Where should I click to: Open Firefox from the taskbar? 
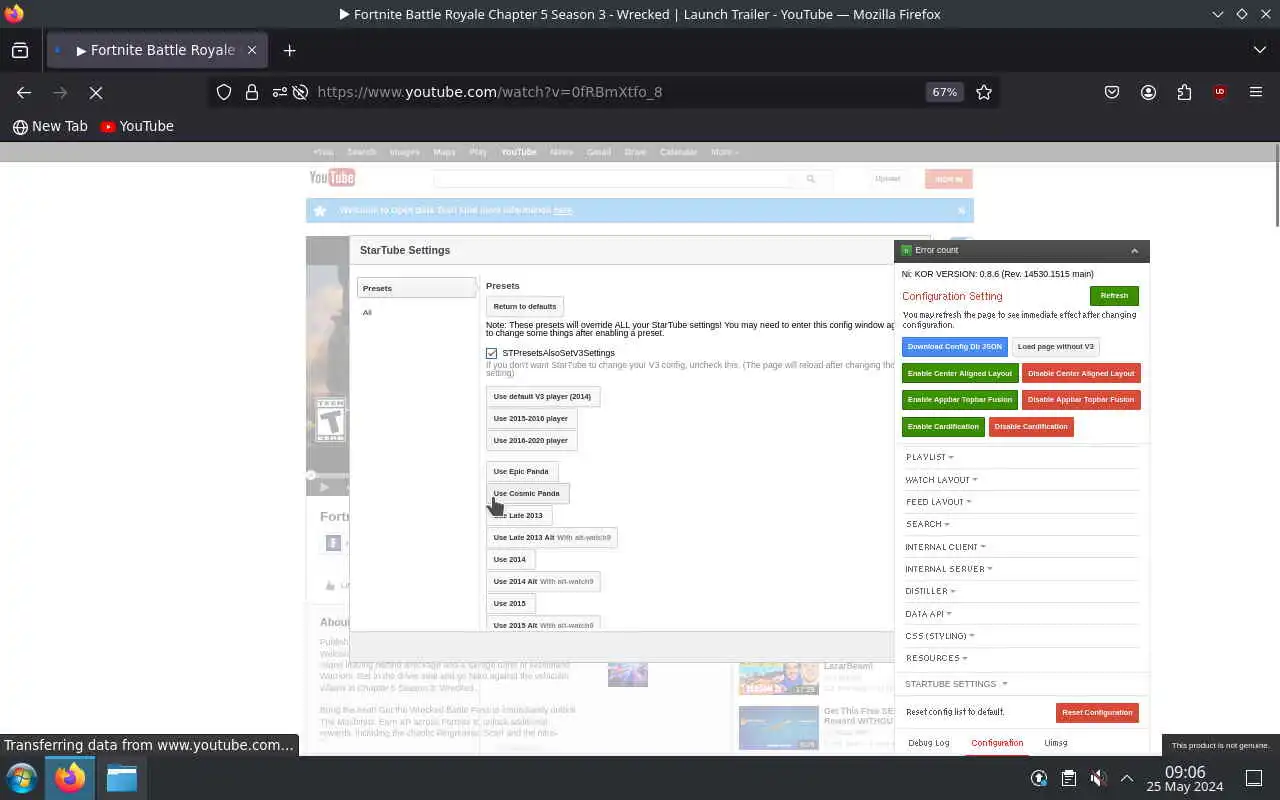click(70, 778)
